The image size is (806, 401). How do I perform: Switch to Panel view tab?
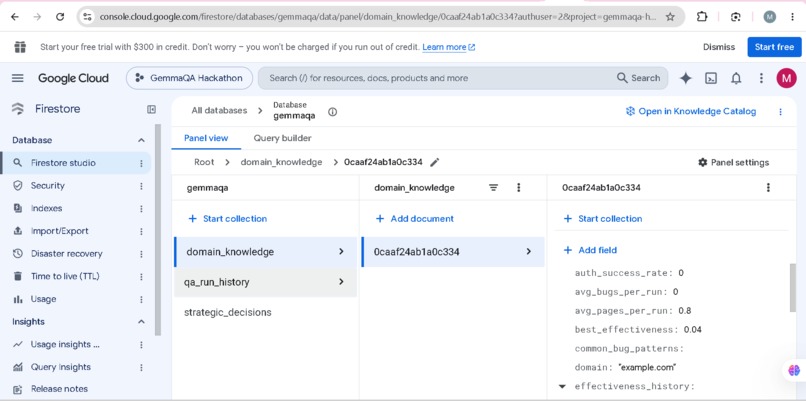(x=206, y=138)
